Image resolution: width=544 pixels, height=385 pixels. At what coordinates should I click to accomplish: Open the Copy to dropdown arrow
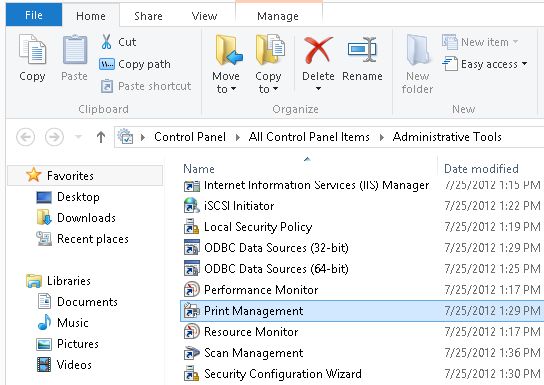(275, 89)
